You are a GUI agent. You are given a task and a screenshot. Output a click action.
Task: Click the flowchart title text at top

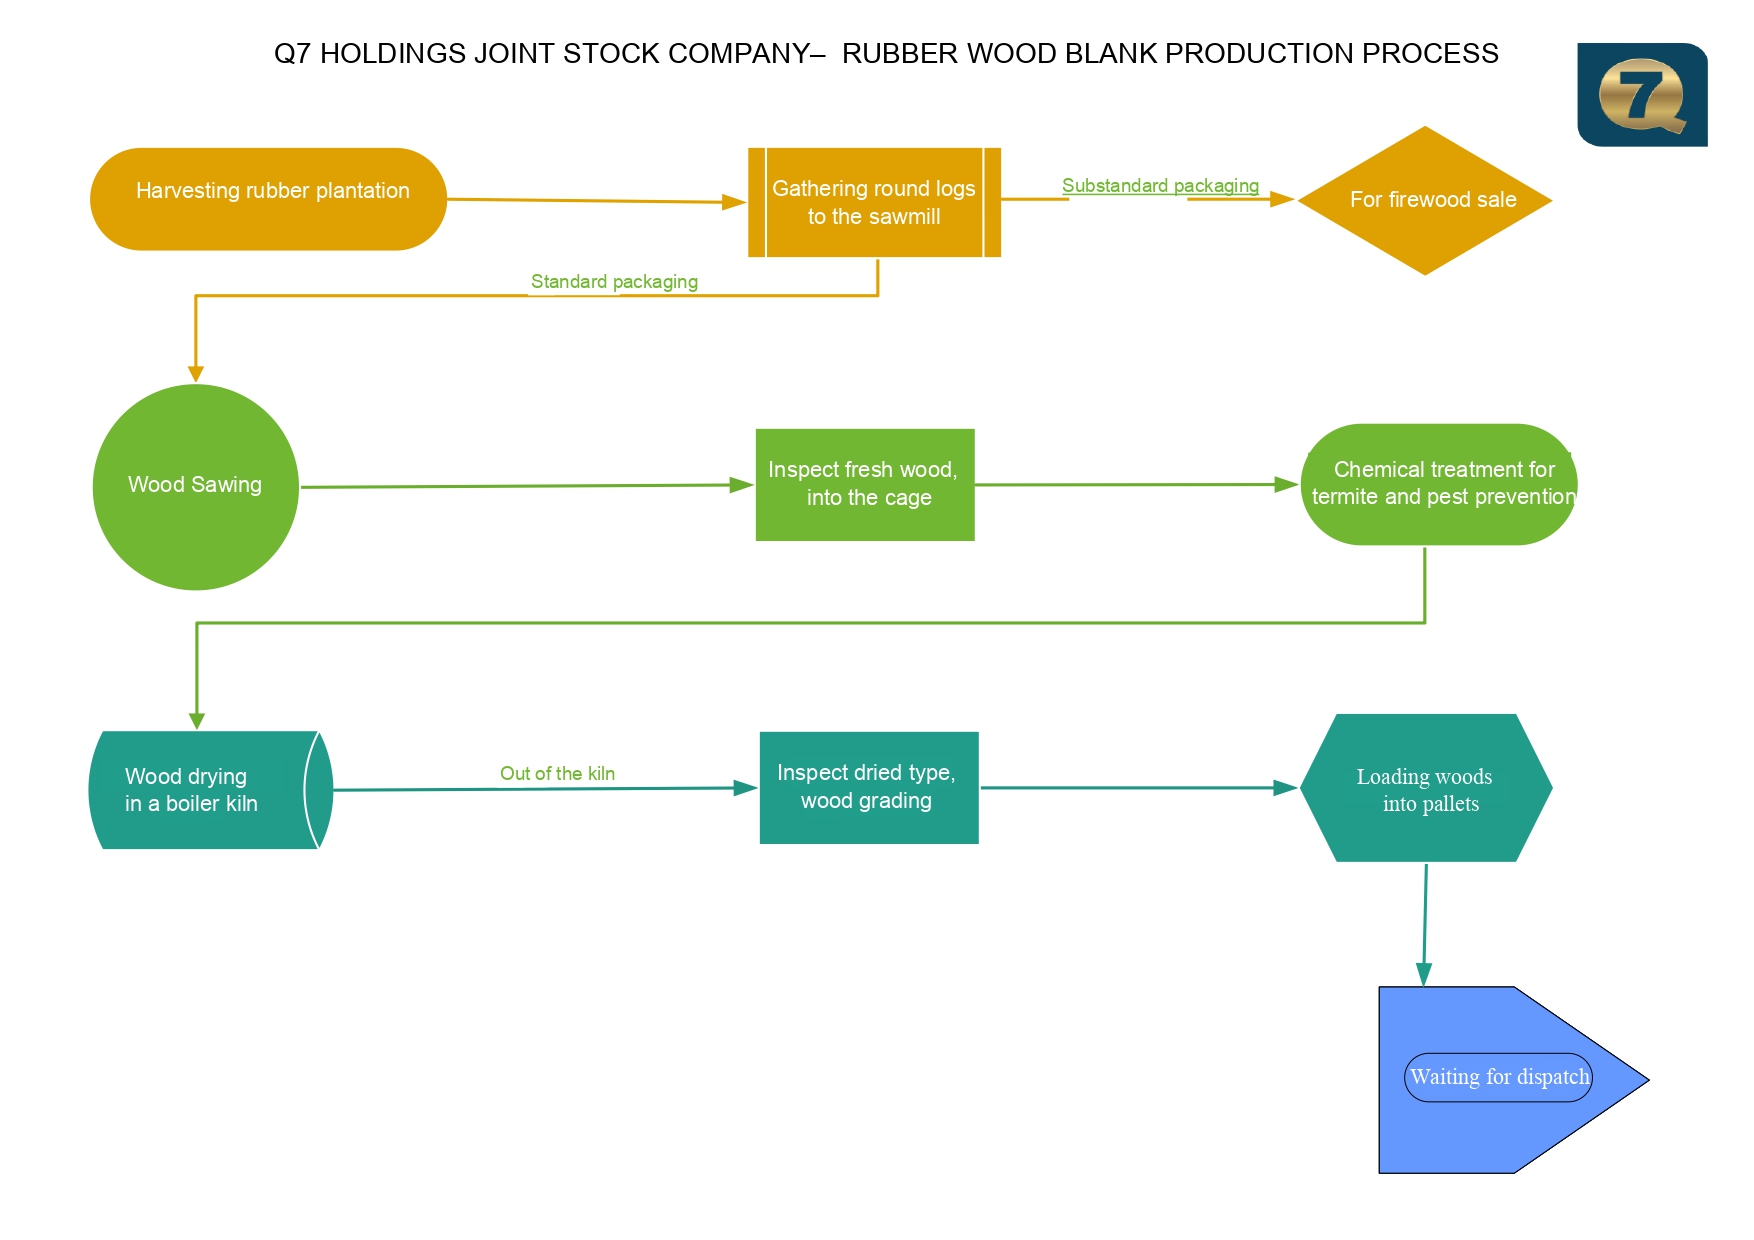886,54
